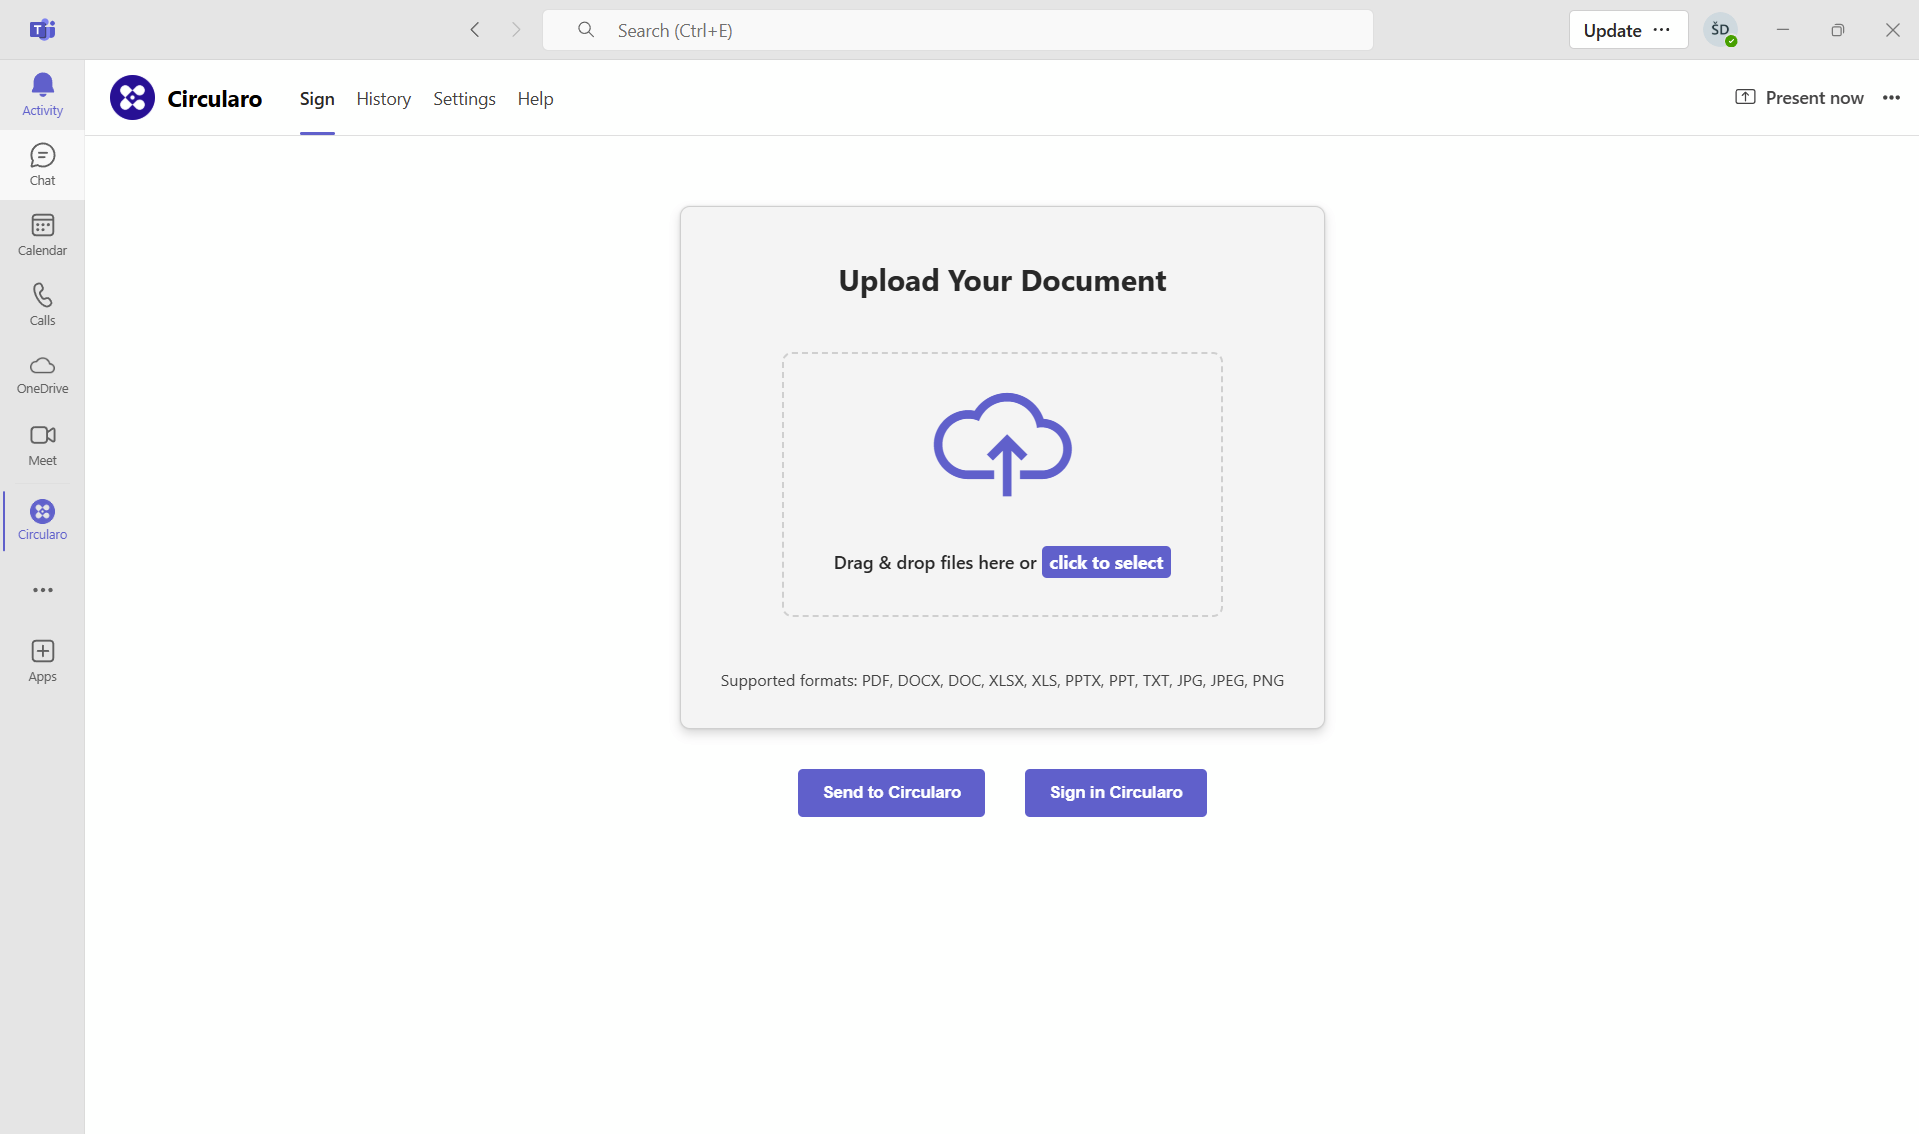Screen dimensions: 1919x1134
Task: Click the cloud upload icon
Action: (x=1002, y=445)
